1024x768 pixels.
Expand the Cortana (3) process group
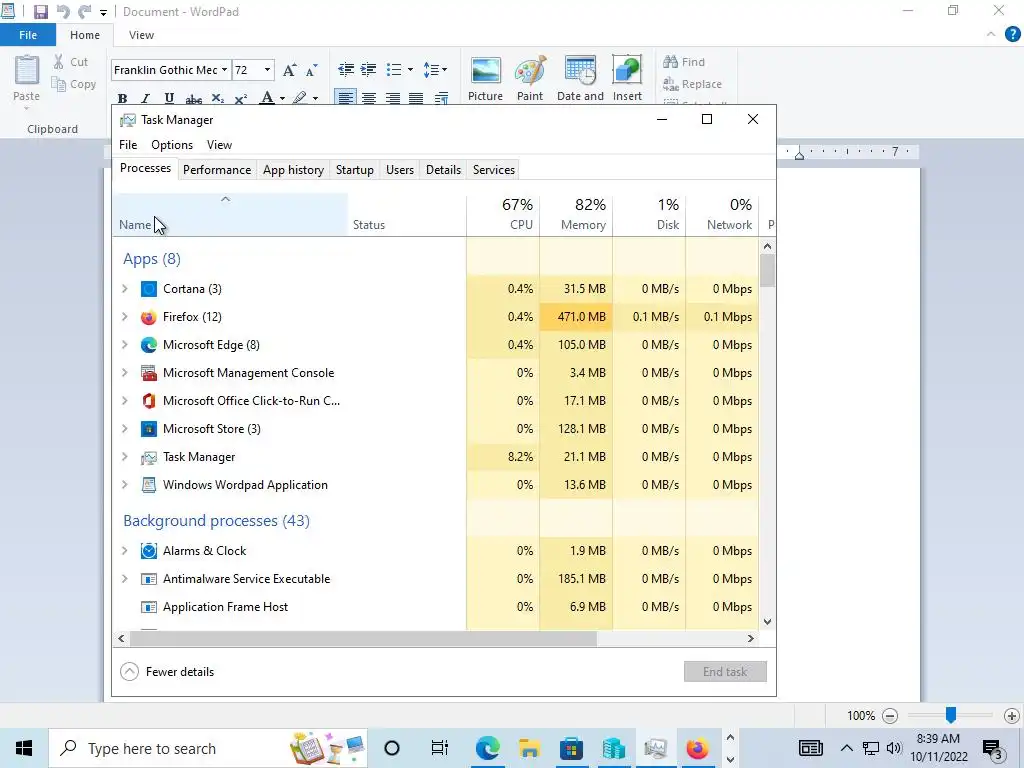pyautogui.click(x=125, y=289)
